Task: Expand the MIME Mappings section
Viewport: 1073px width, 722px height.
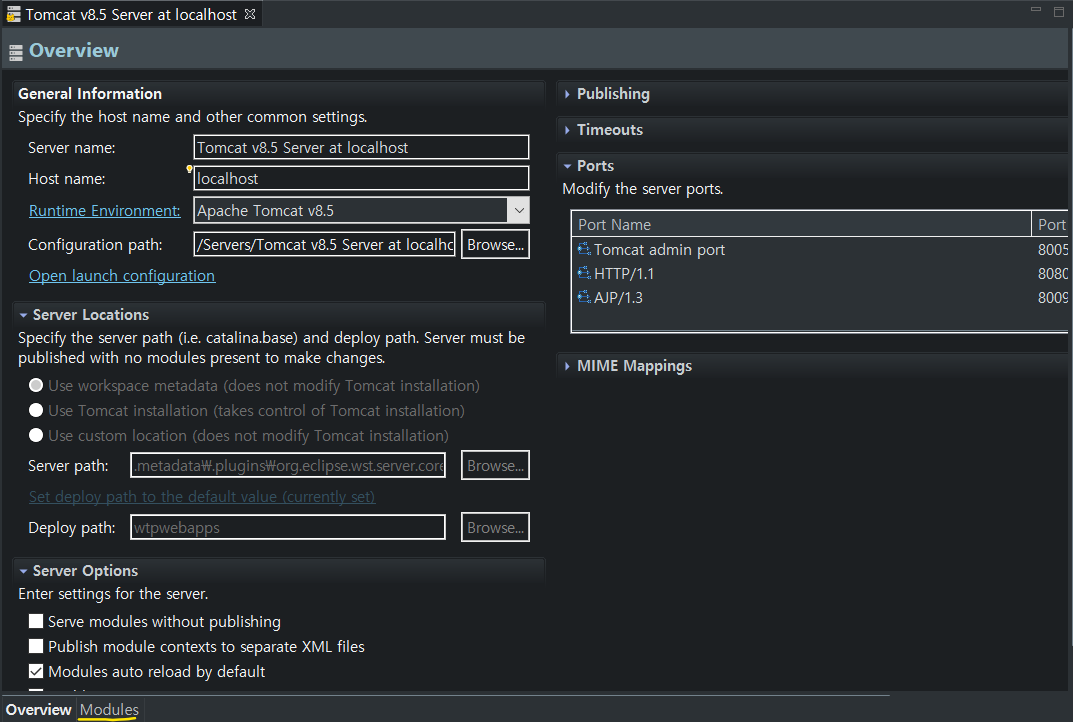Action: point(567,366)
